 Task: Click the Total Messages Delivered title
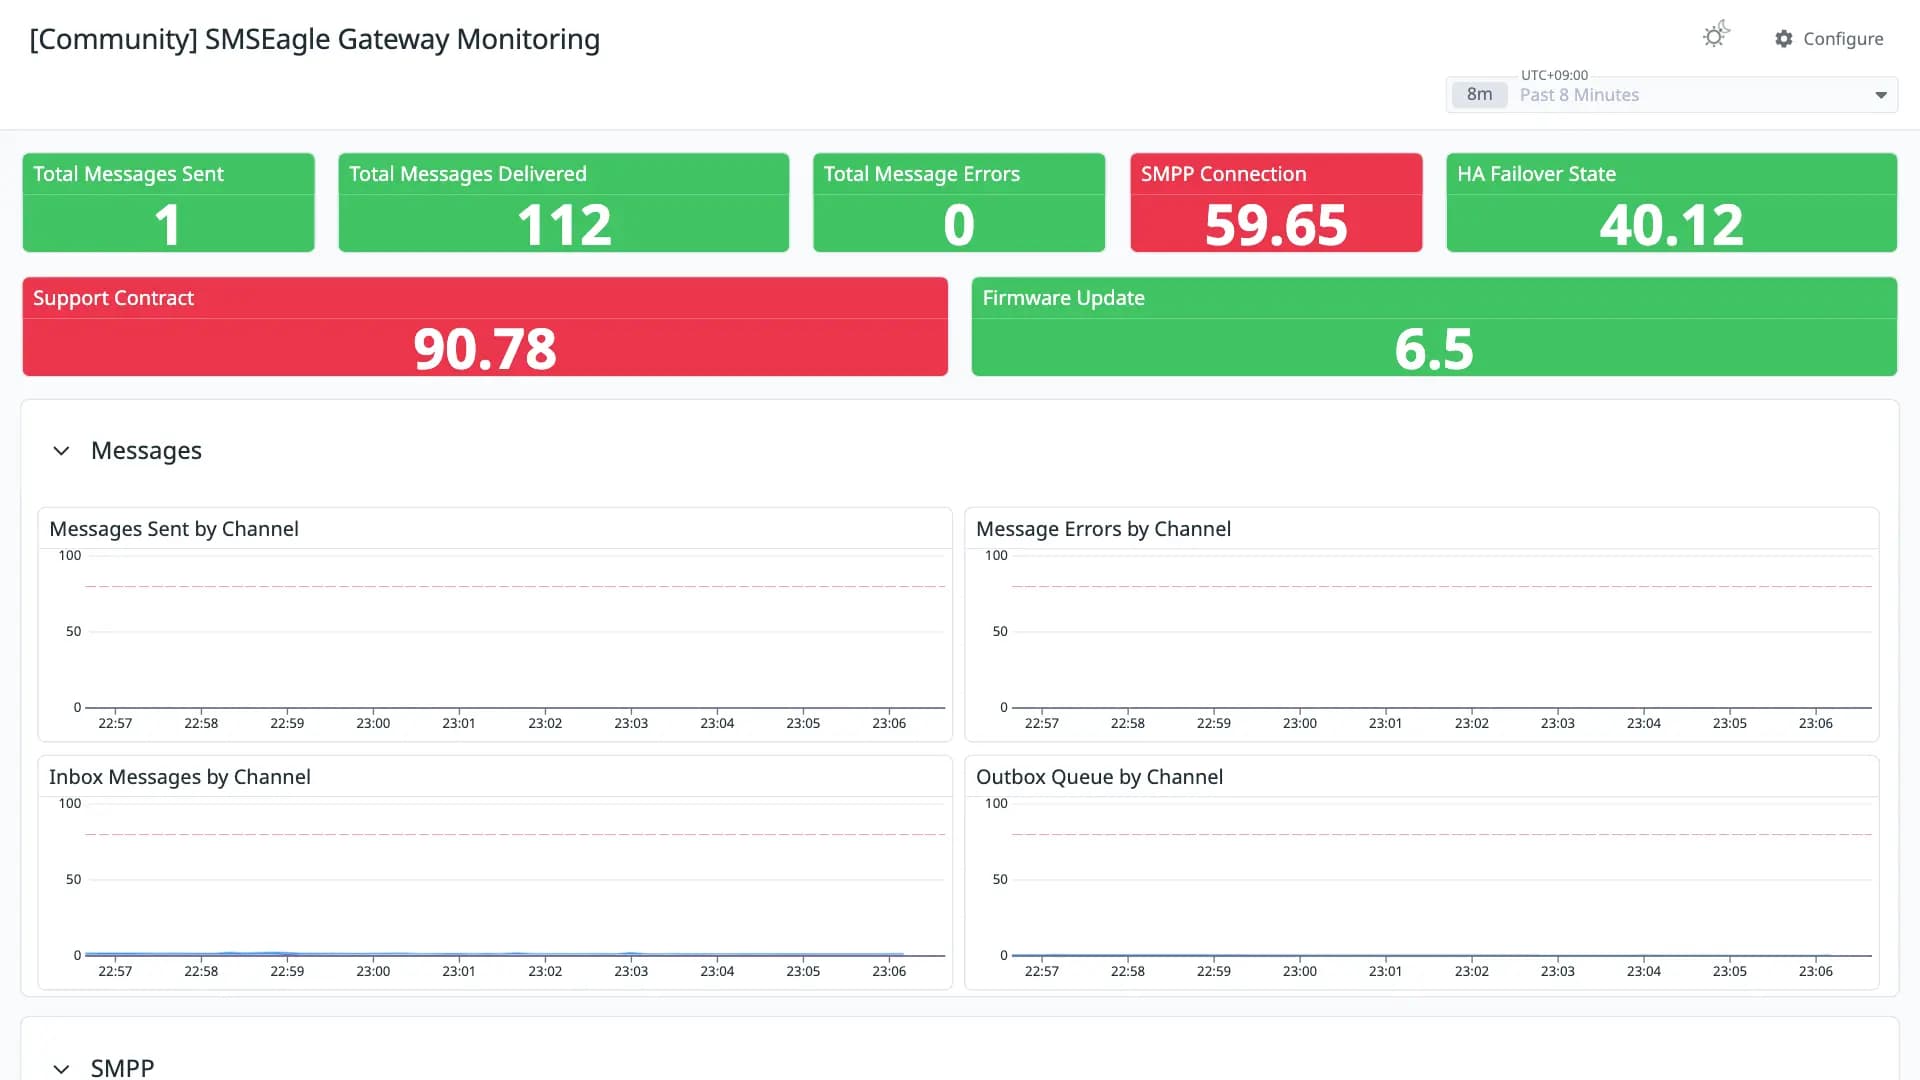tap(468, 174)
